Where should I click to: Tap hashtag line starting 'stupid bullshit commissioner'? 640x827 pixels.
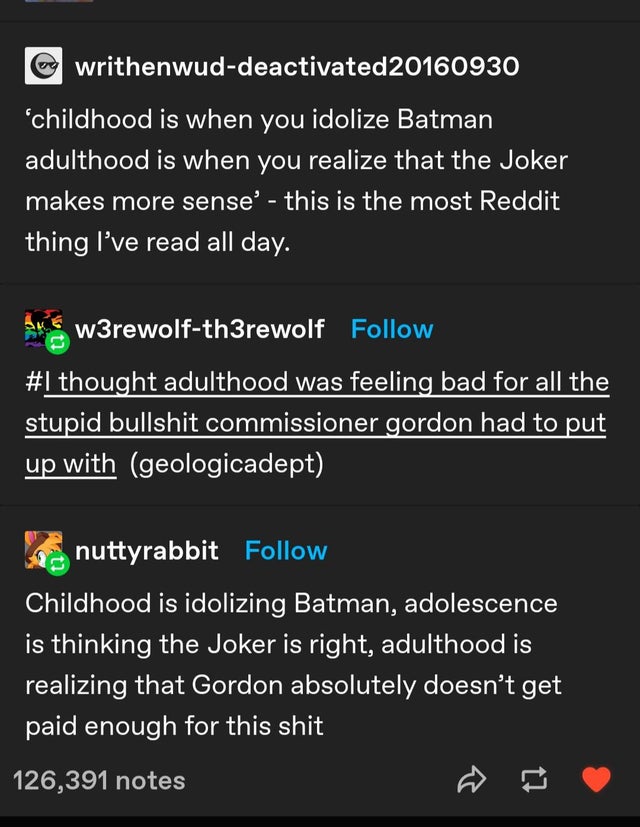316,424
